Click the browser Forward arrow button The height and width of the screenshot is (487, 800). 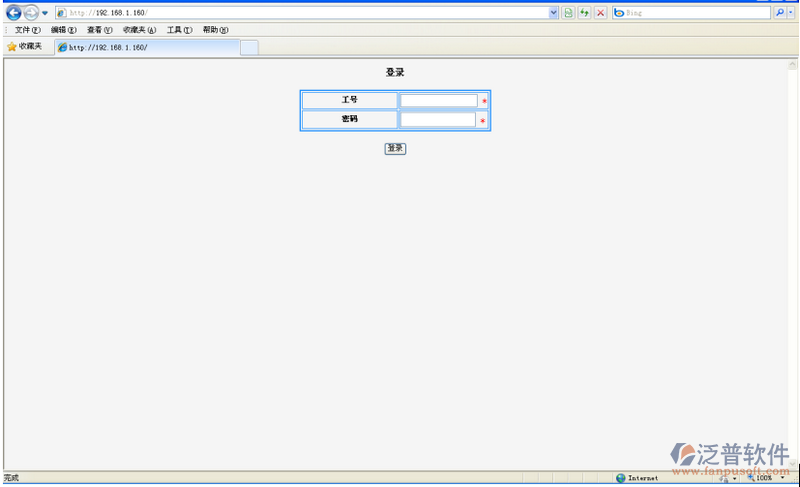coord(31,13)
